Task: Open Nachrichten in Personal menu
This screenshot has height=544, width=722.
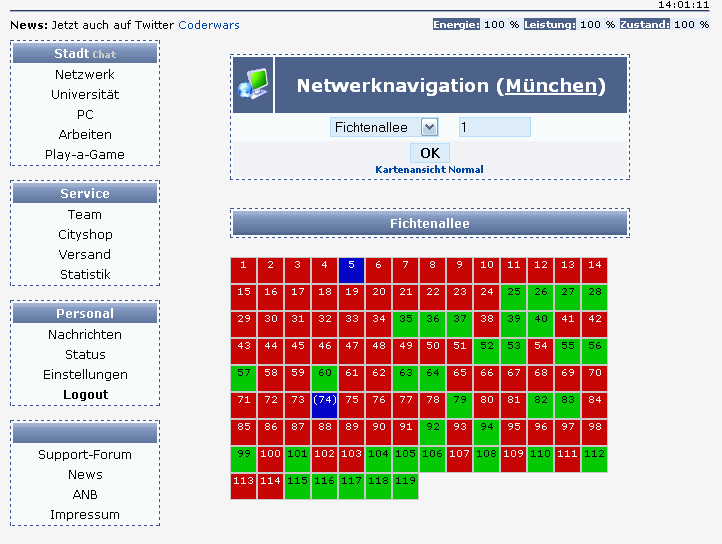Action: [85, 334]
